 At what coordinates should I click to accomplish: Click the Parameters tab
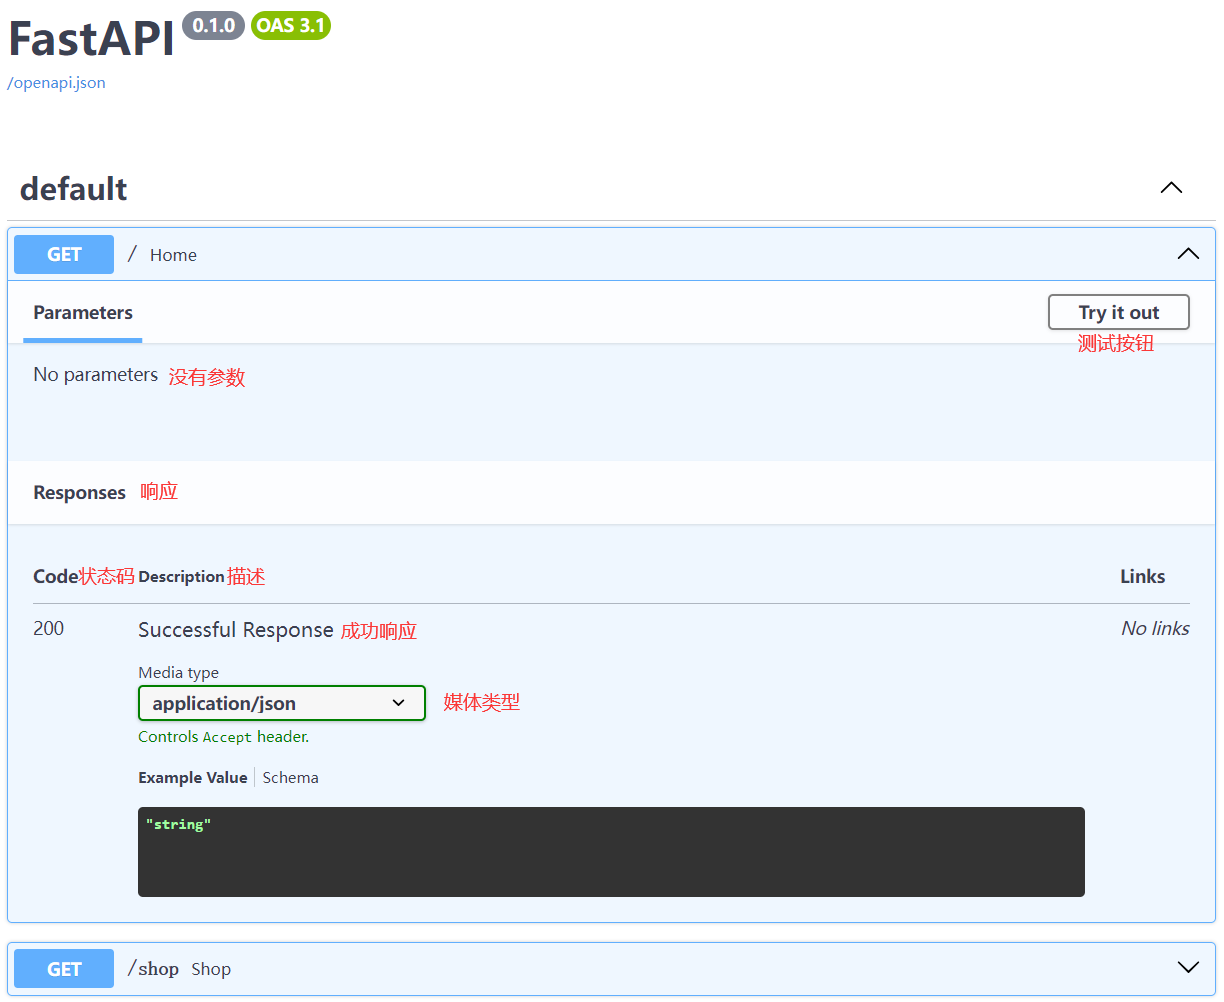(x=83, y=313)
